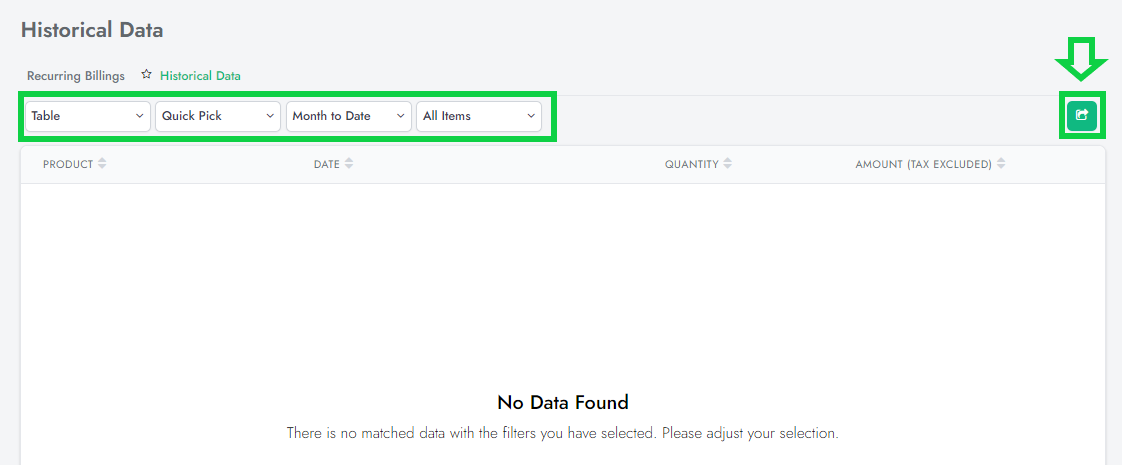This screenshot has width=1122, height=465.
Task: Click the AMOUNT (TAX EXCLUDED) header label
Action: pyautogui.click(x=923, y=164)
